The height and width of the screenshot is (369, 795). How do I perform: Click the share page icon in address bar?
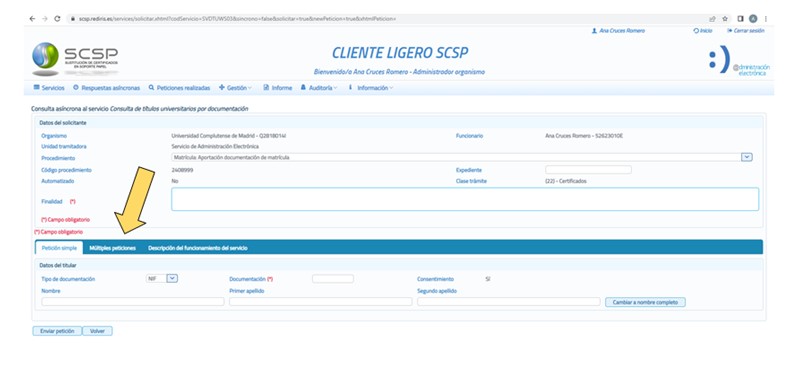pos(712,19)
